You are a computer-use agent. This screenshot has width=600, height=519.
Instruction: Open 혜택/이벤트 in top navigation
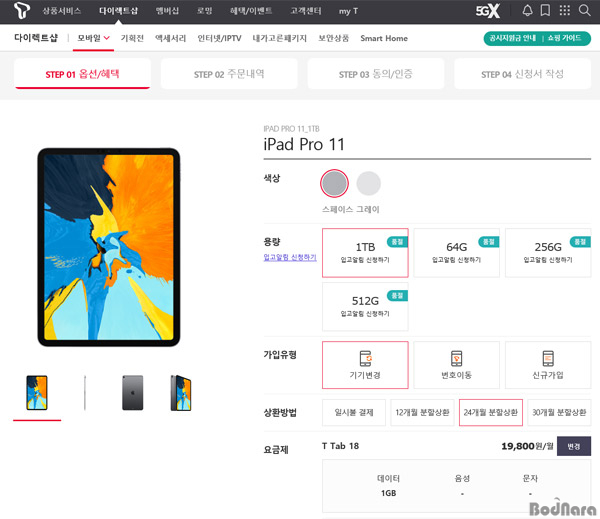tap(251, 11)
